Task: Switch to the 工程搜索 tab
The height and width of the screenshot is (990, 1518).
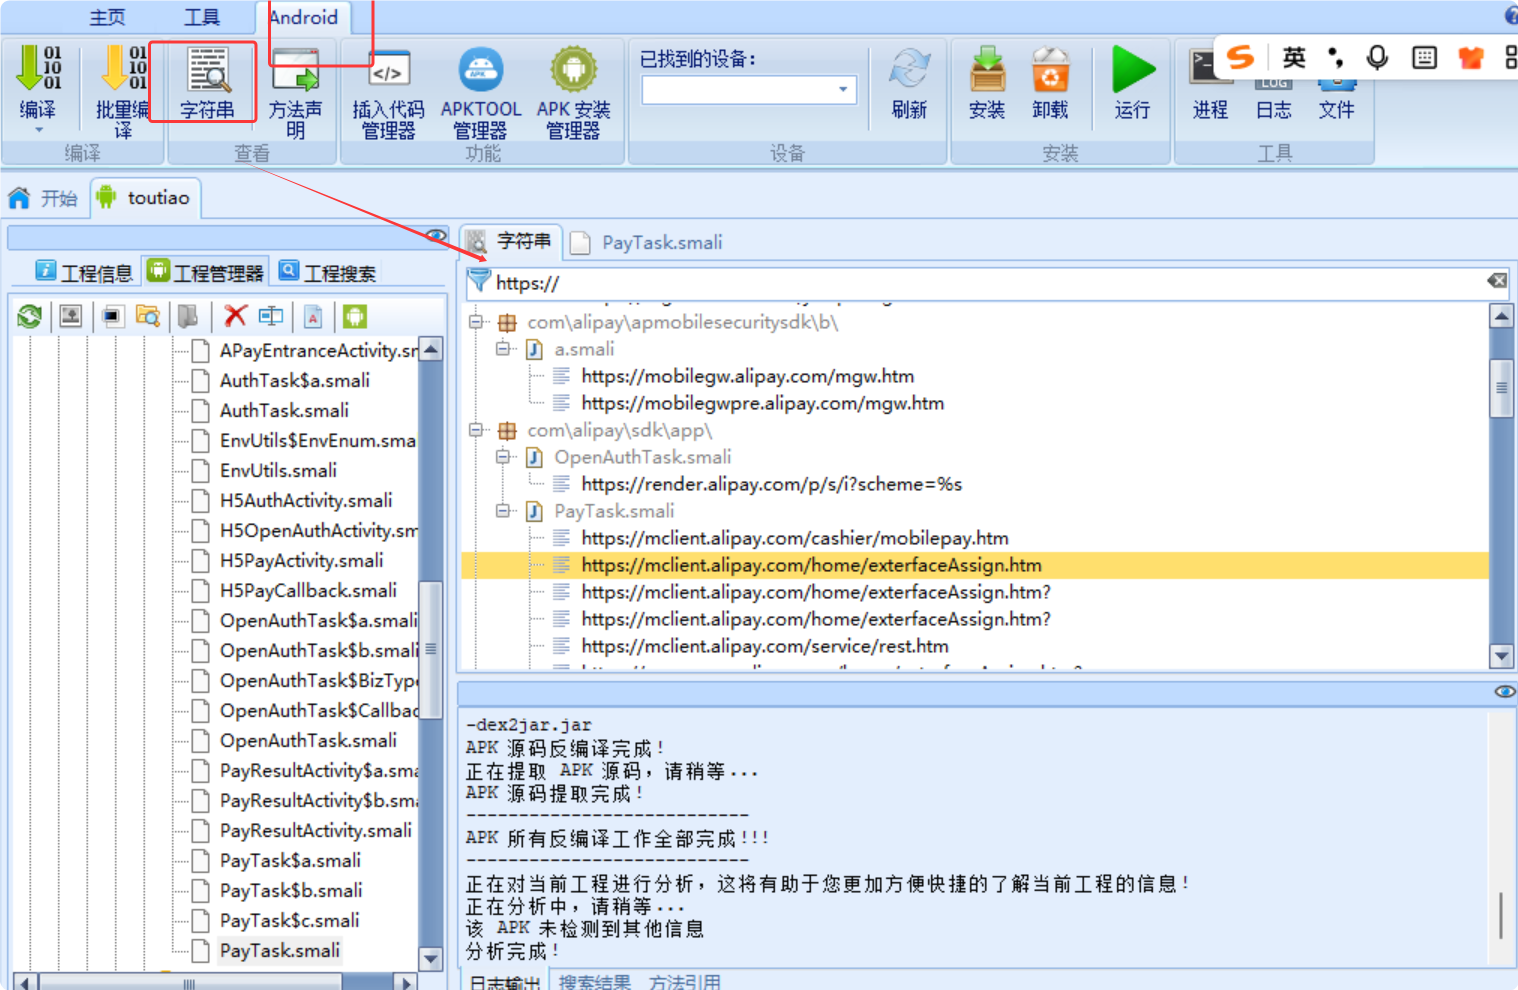Action: tap(327, 272)
